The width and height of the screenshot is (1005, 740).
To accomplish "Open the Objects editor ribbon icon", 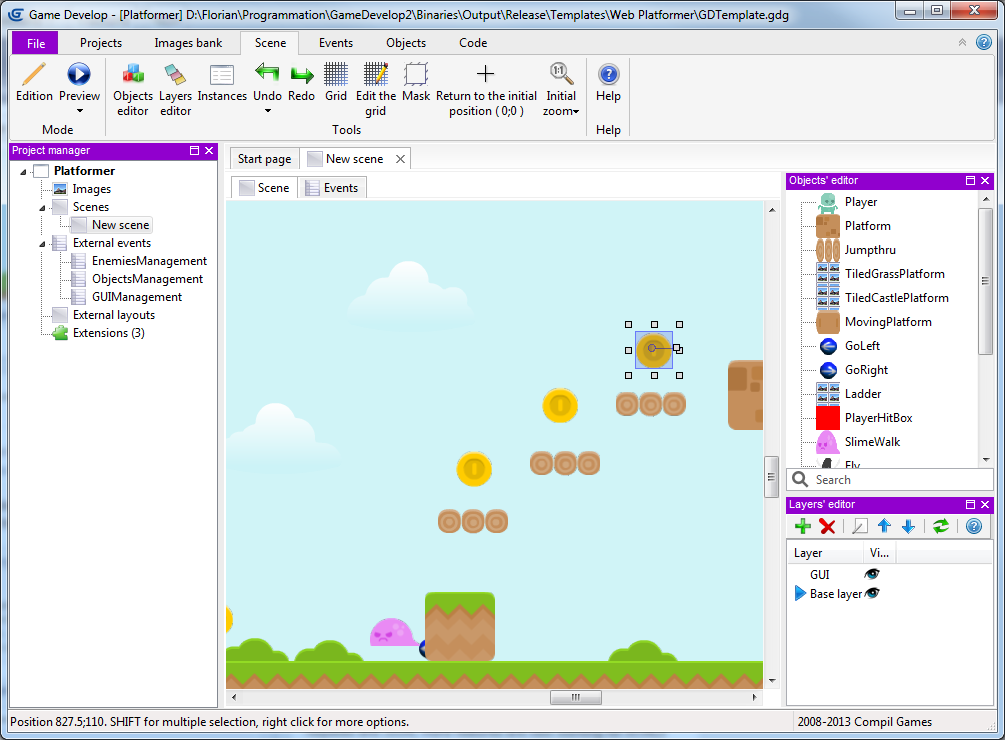I will pos(133,76).
